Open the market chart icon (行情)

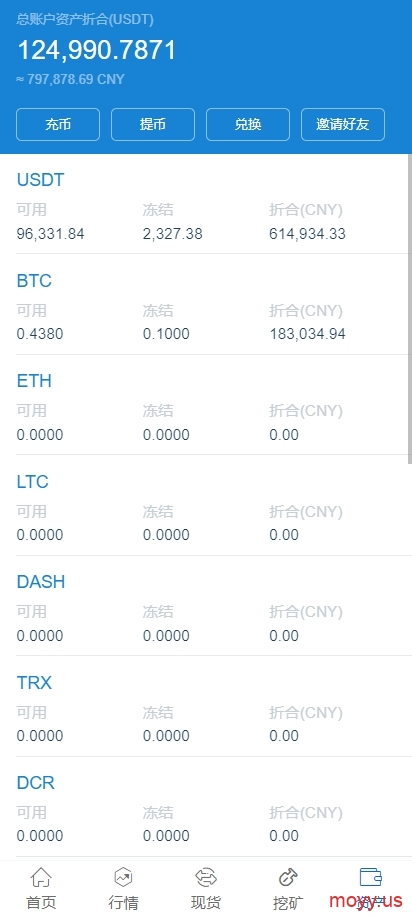124,877
